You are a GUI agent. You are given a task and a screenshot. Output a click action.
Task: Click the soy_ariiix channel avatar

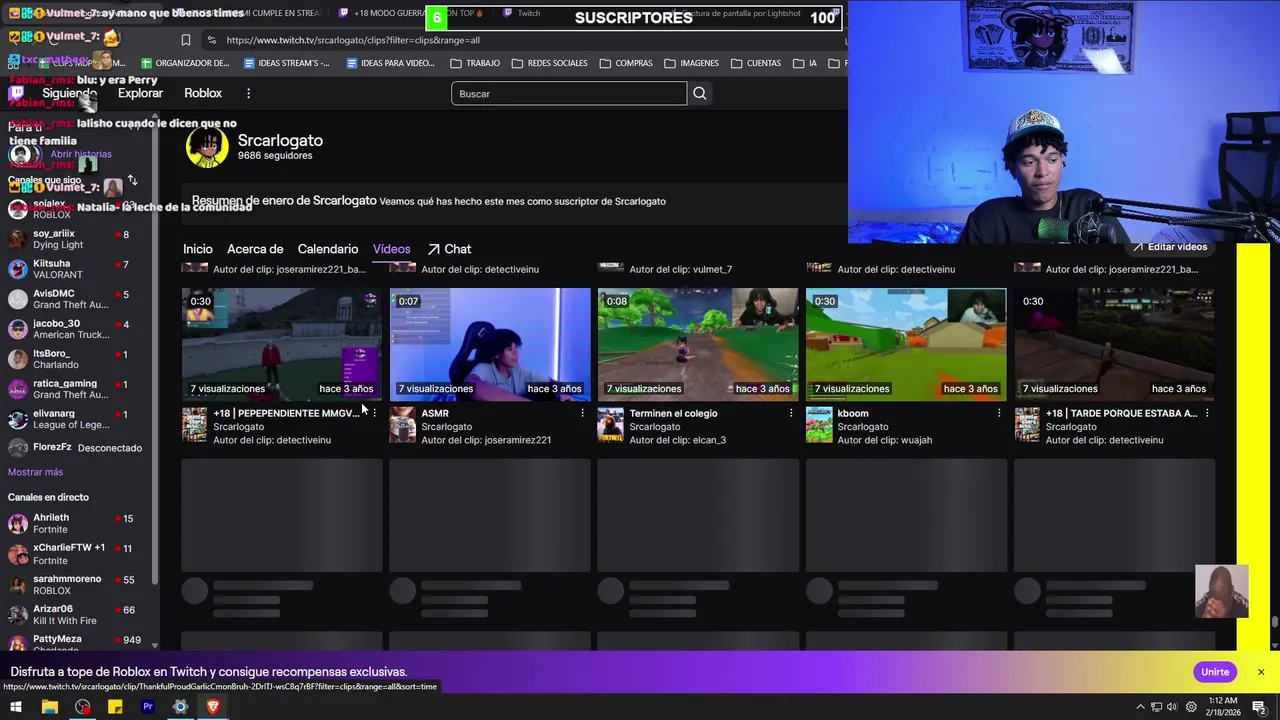coord(18,239)
